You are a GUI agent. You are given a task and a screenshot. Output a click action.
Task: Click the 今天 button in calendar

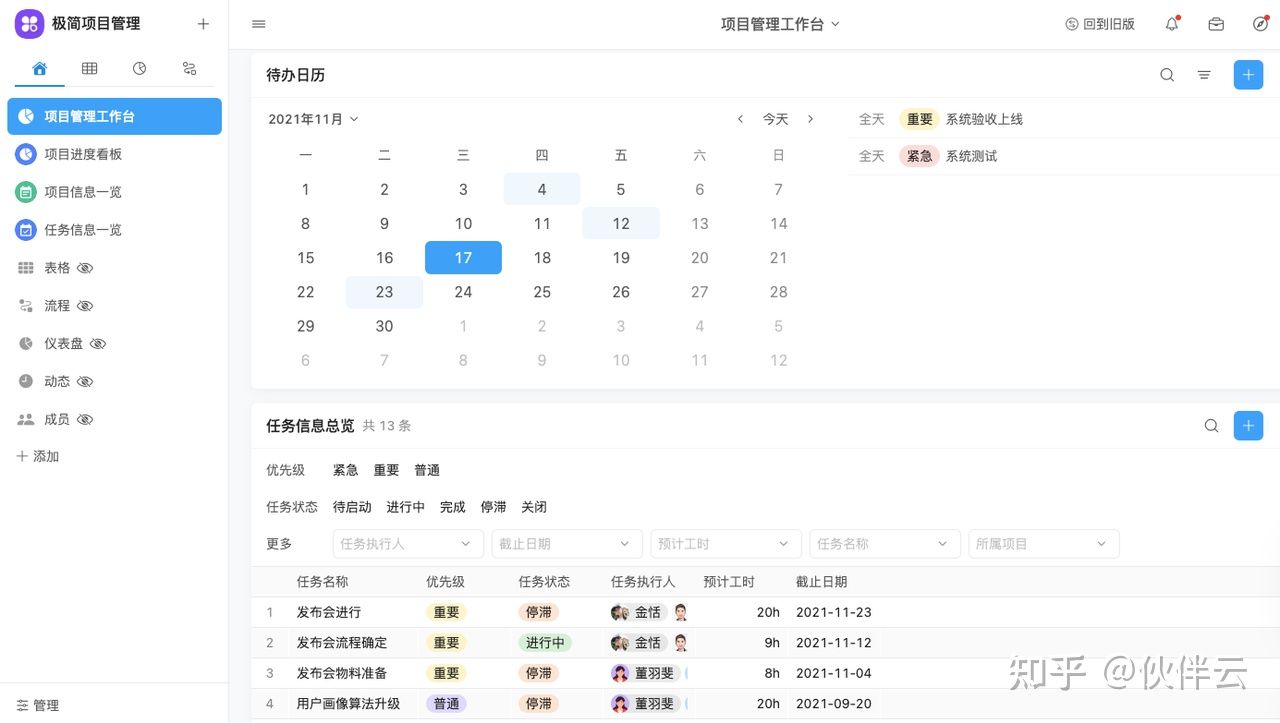coord(775,119)
